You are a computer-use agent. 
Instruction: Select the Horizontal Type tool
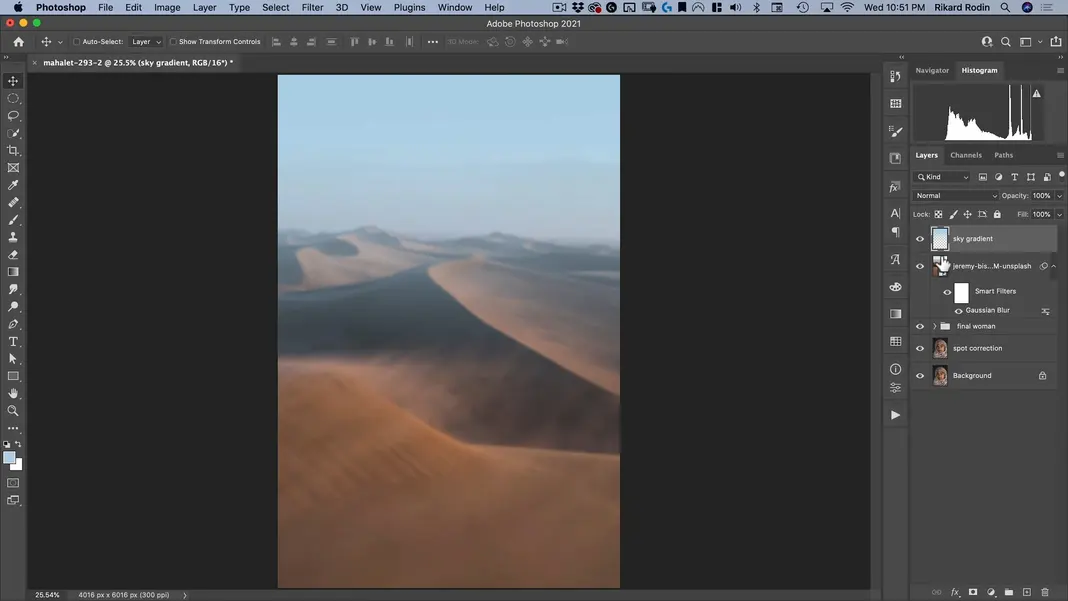point(13,342)
